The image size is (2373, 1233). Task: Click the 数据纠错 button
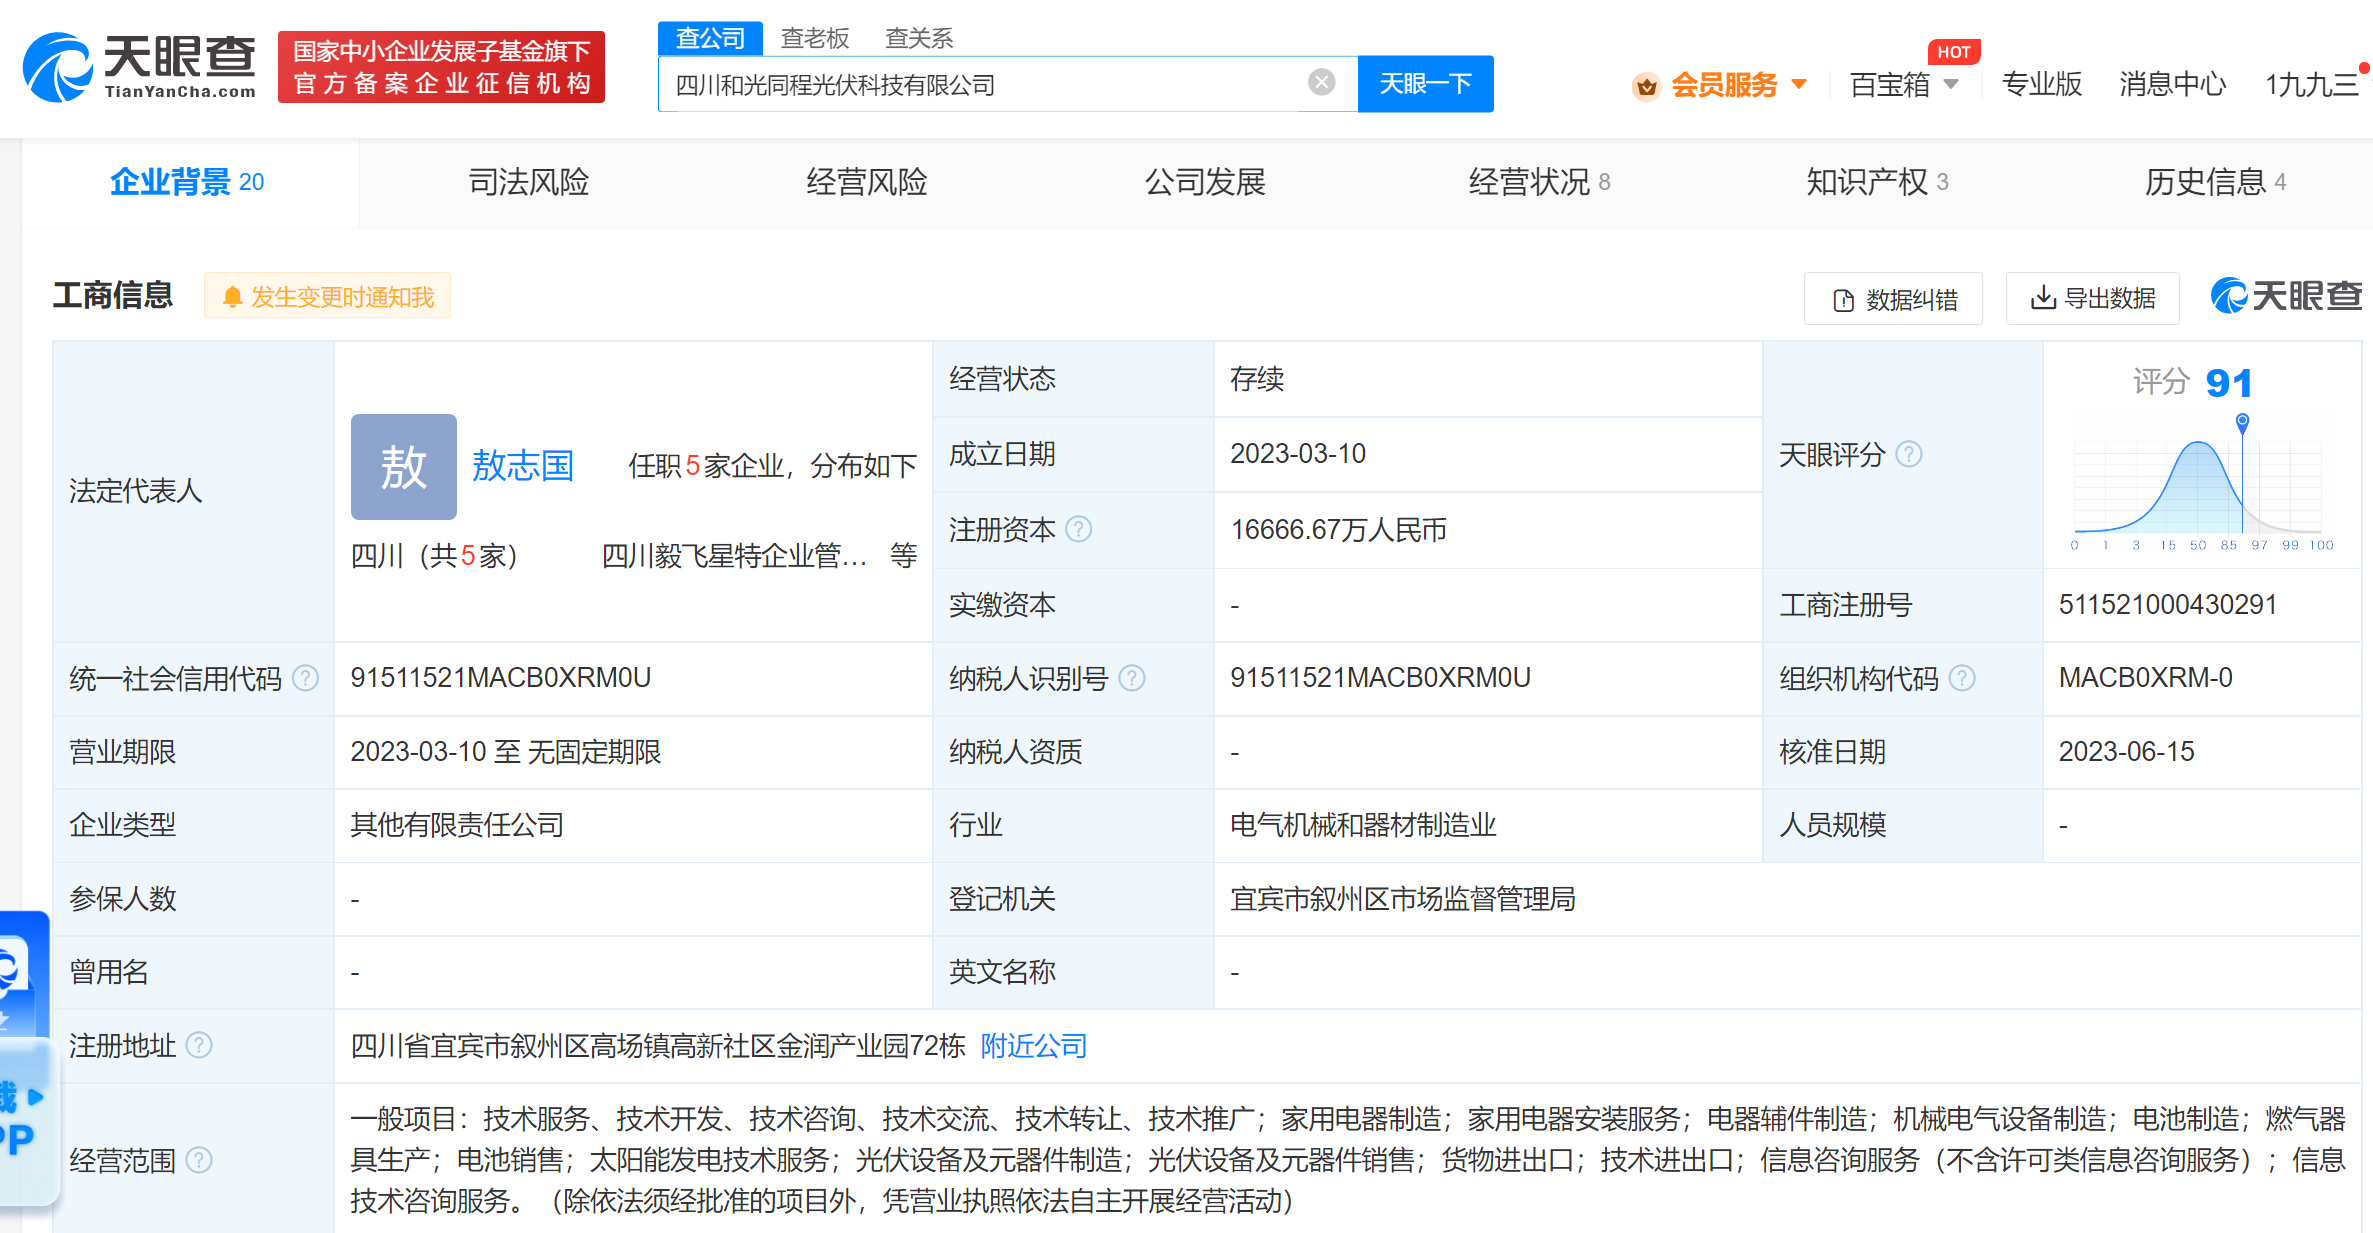point(1893,299)
